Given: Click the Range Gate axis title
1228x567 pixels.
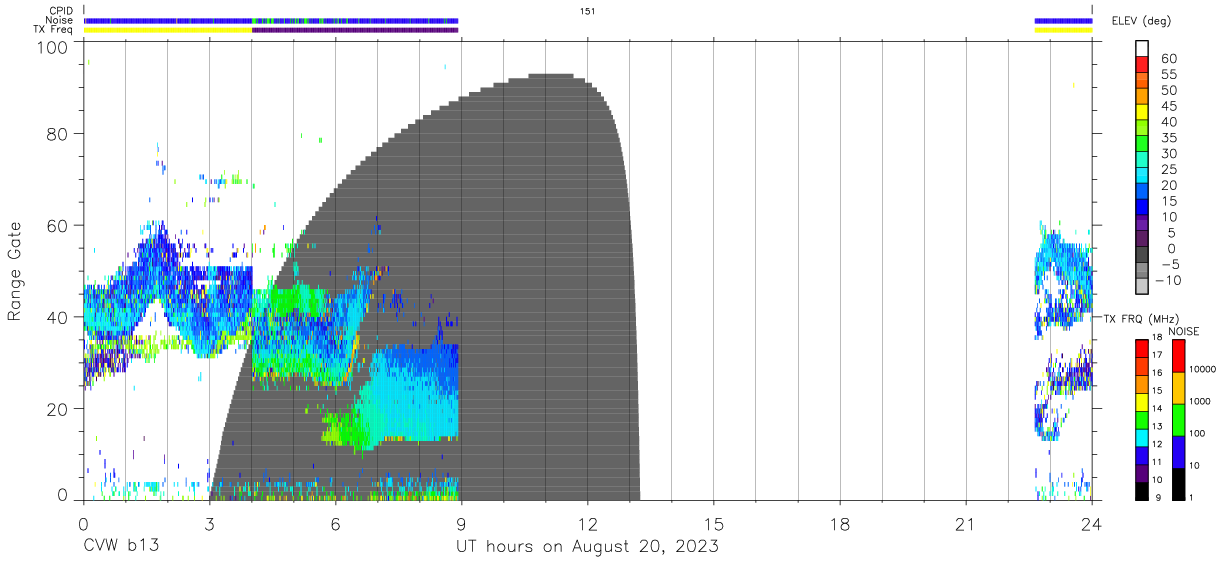Looking at the screenshot, I should point(15,272).
